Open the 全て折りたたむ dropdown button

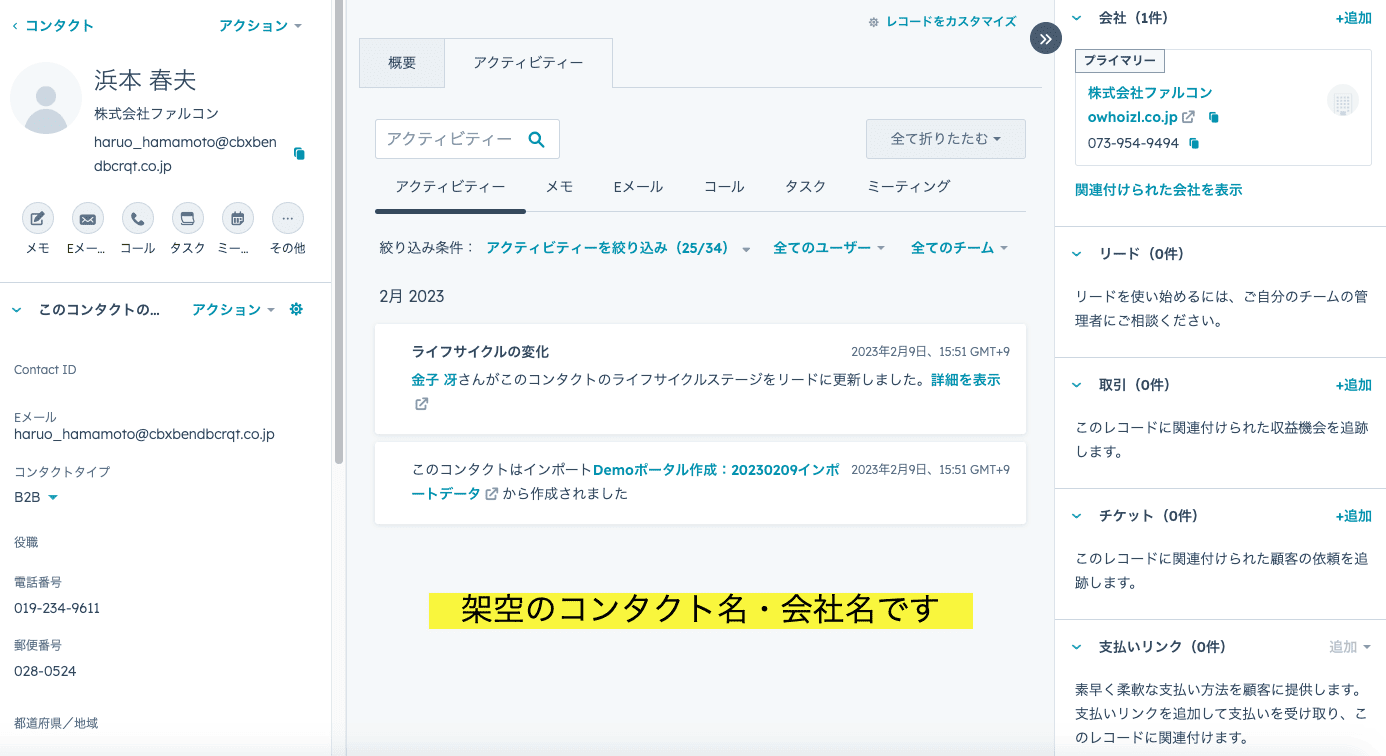(x=946, y=139)
